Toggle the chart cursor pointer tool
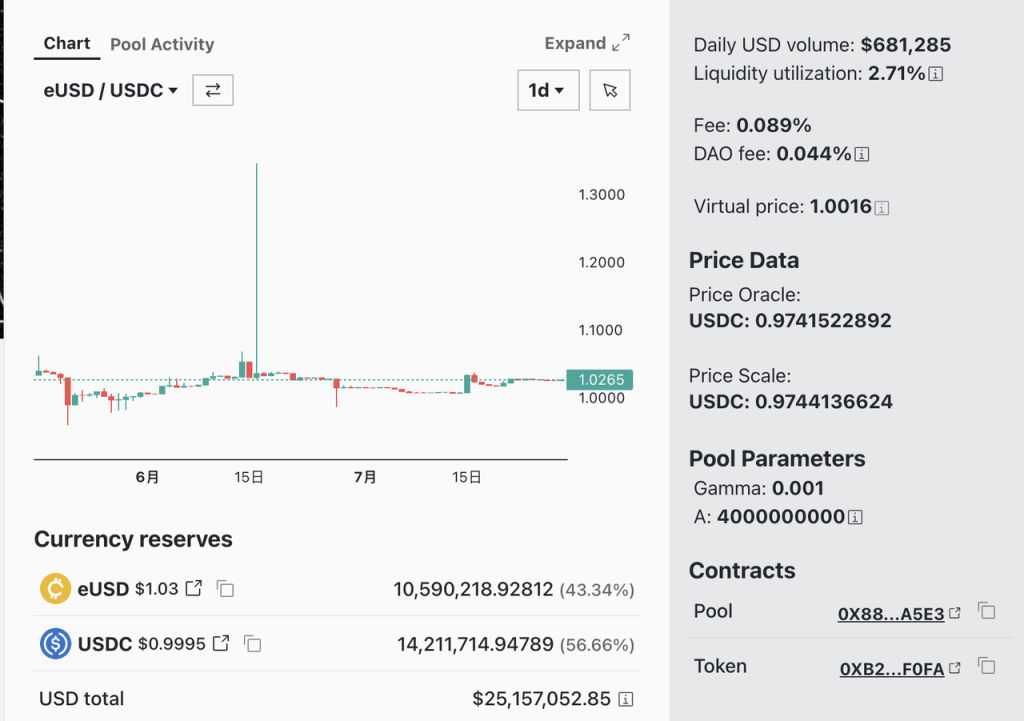This screenshot has width=1024, height=721. (x=610, y=90)
